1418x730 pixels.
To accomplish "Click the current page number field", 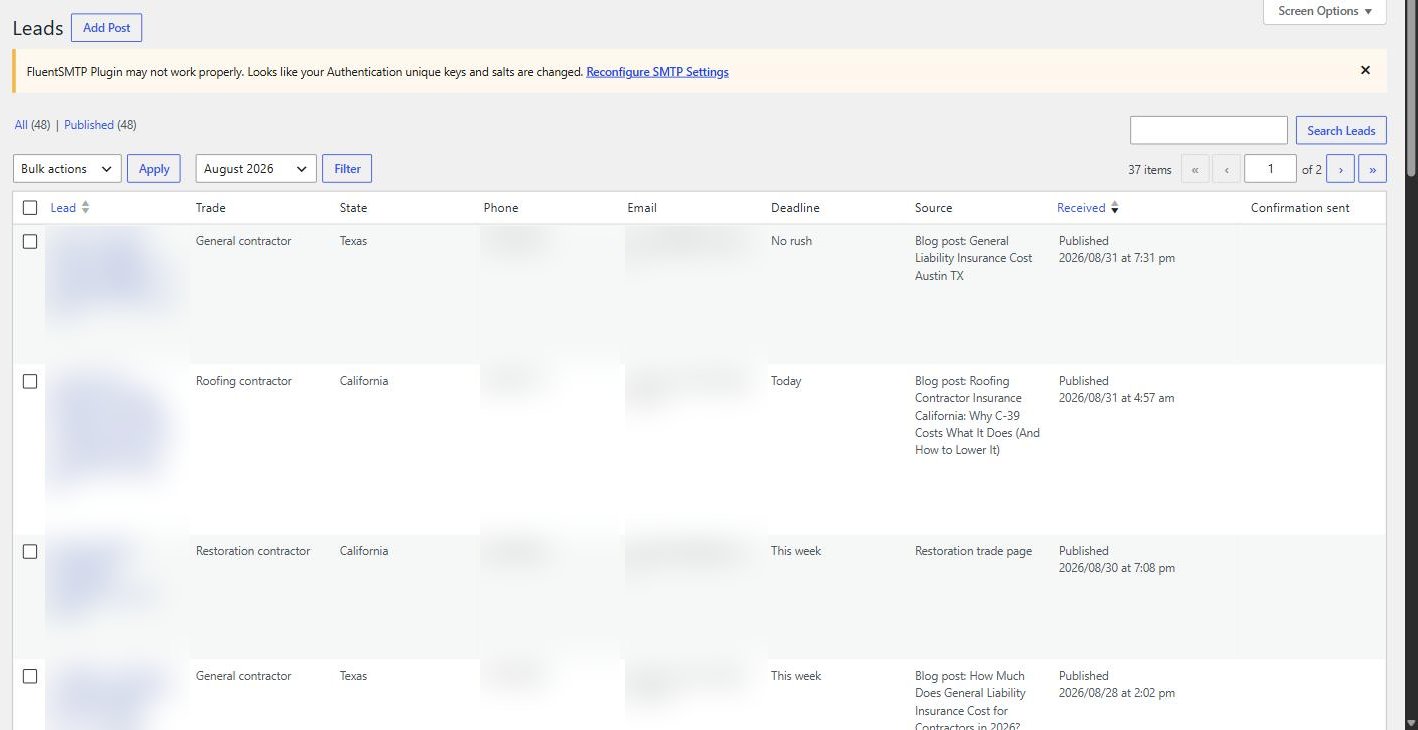I will [1270, 169].
